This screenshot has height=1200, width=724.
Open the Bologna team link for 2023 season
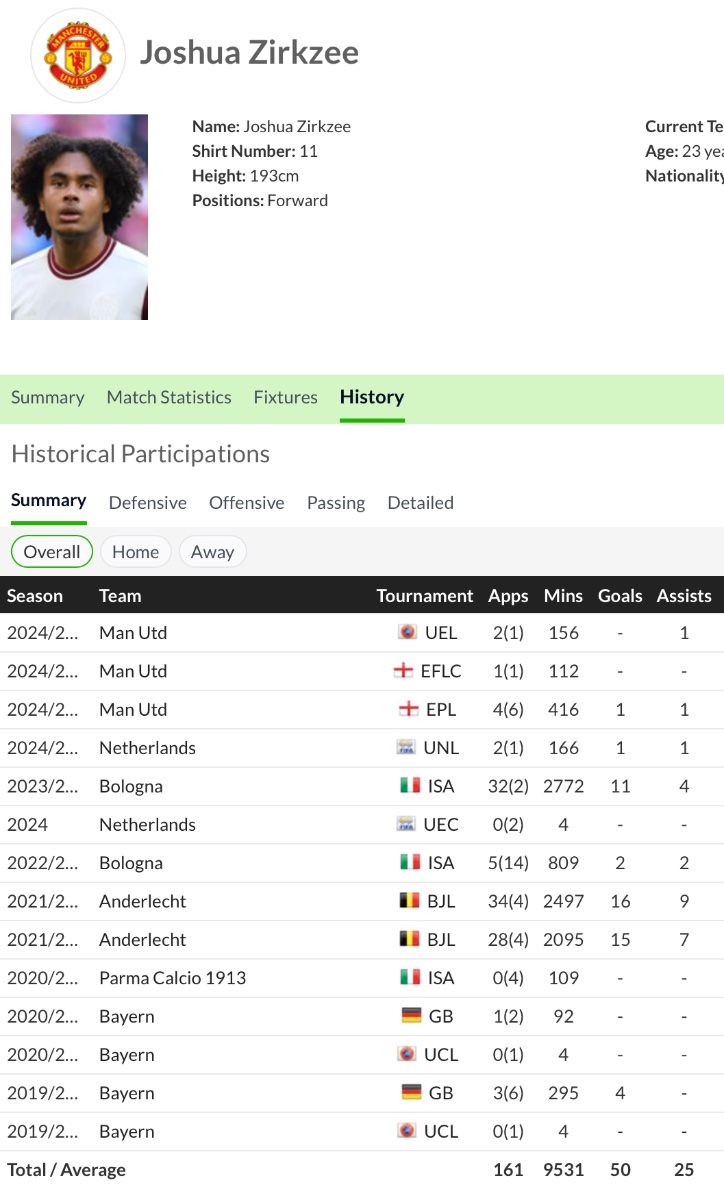point(131,786)
